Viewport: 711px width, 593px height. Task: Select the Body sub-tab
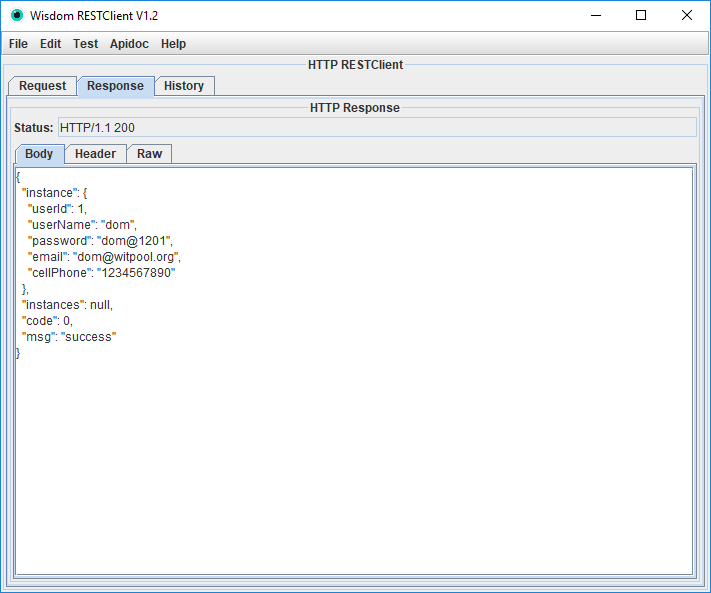point(39,154)
